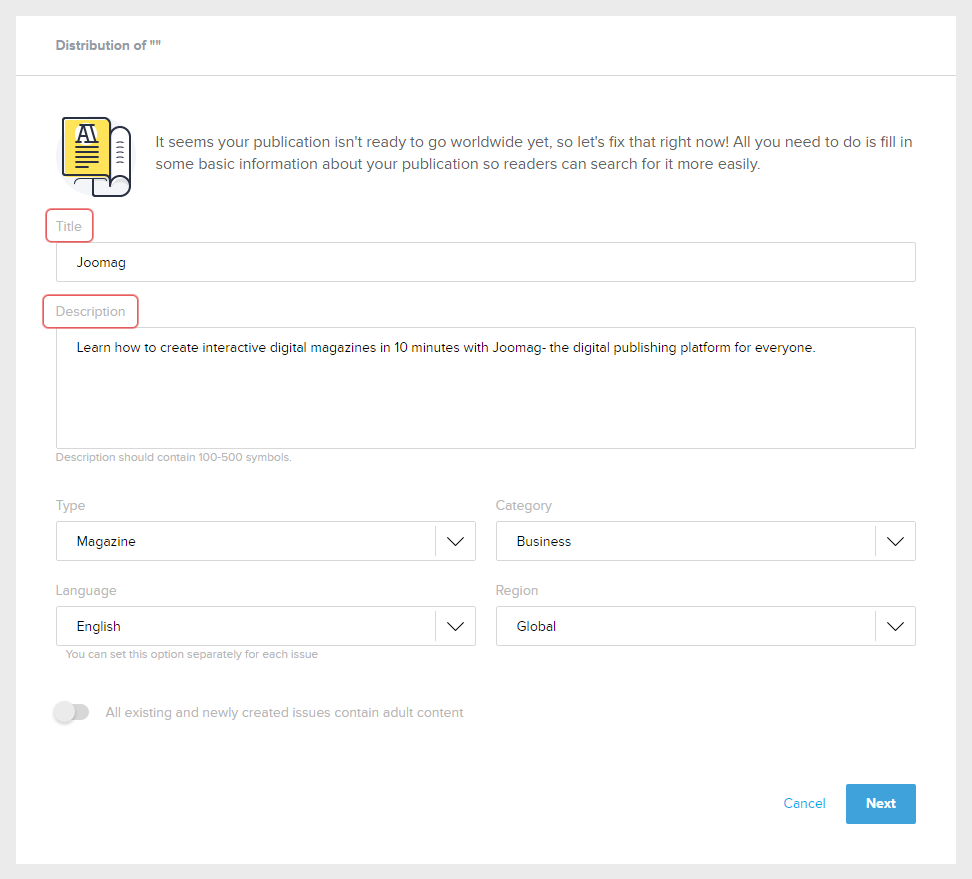Click the per-issue language option note

click(x=191, y=654)
